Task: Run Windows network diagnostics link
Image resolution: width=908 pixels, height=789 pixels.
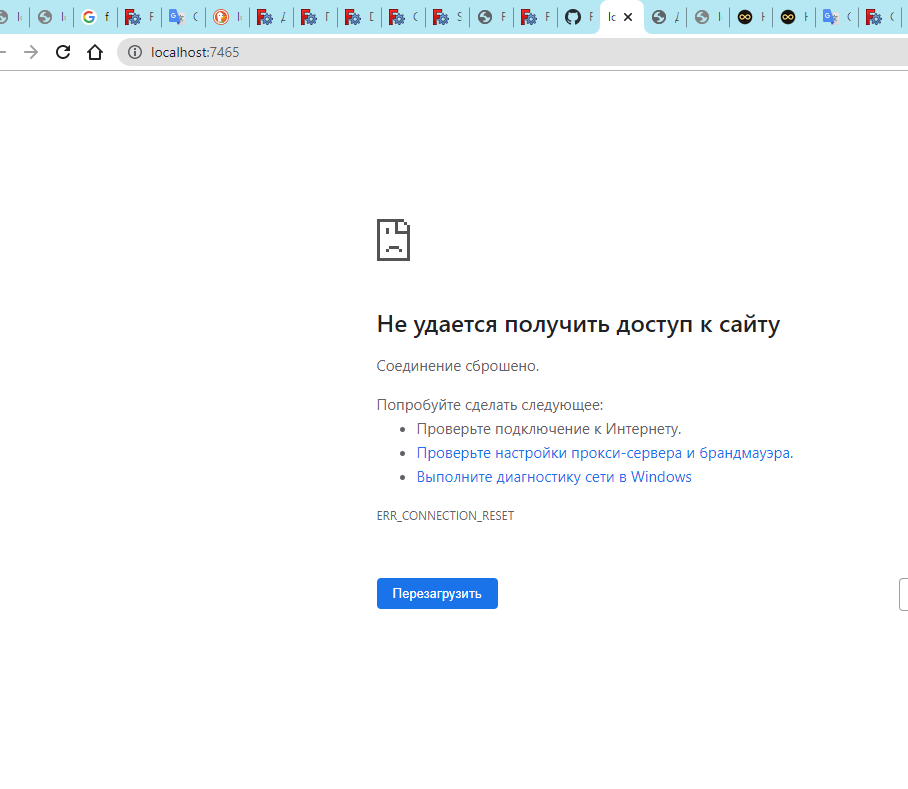Action: pyautogui.click(x=553, y=477)
